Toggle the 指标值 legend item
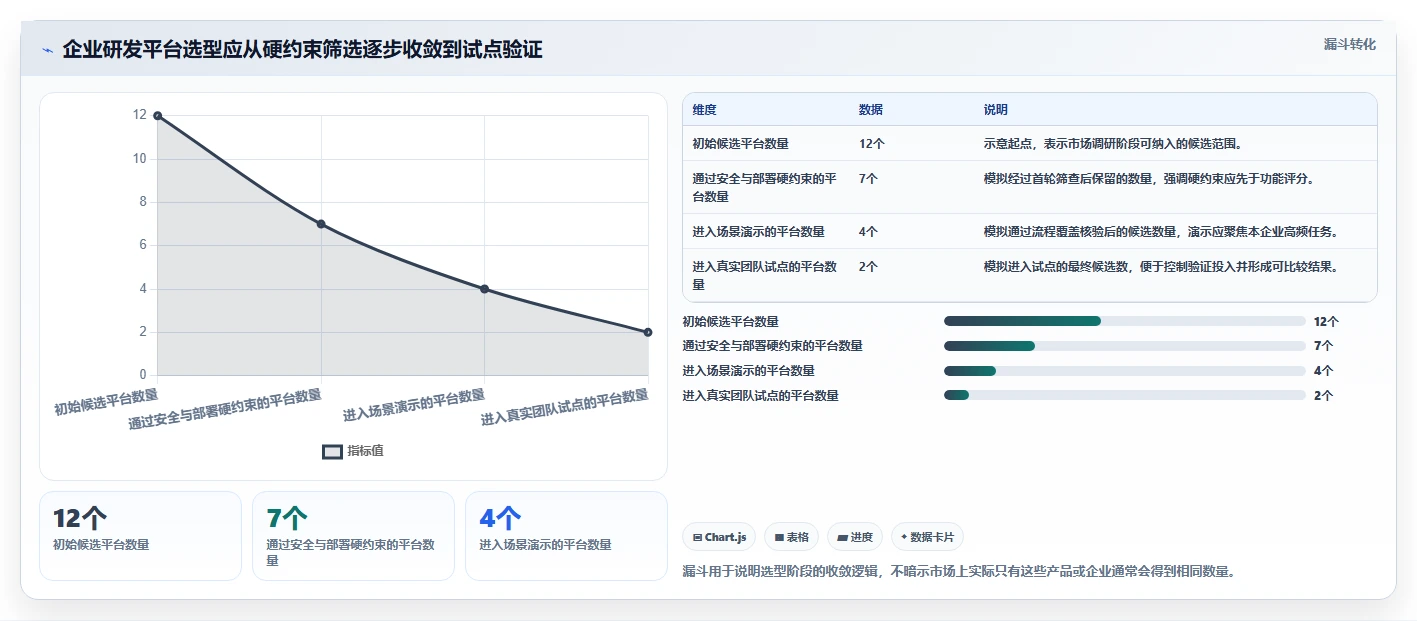This screenshot has height=621, width=1417. [353, 451]
